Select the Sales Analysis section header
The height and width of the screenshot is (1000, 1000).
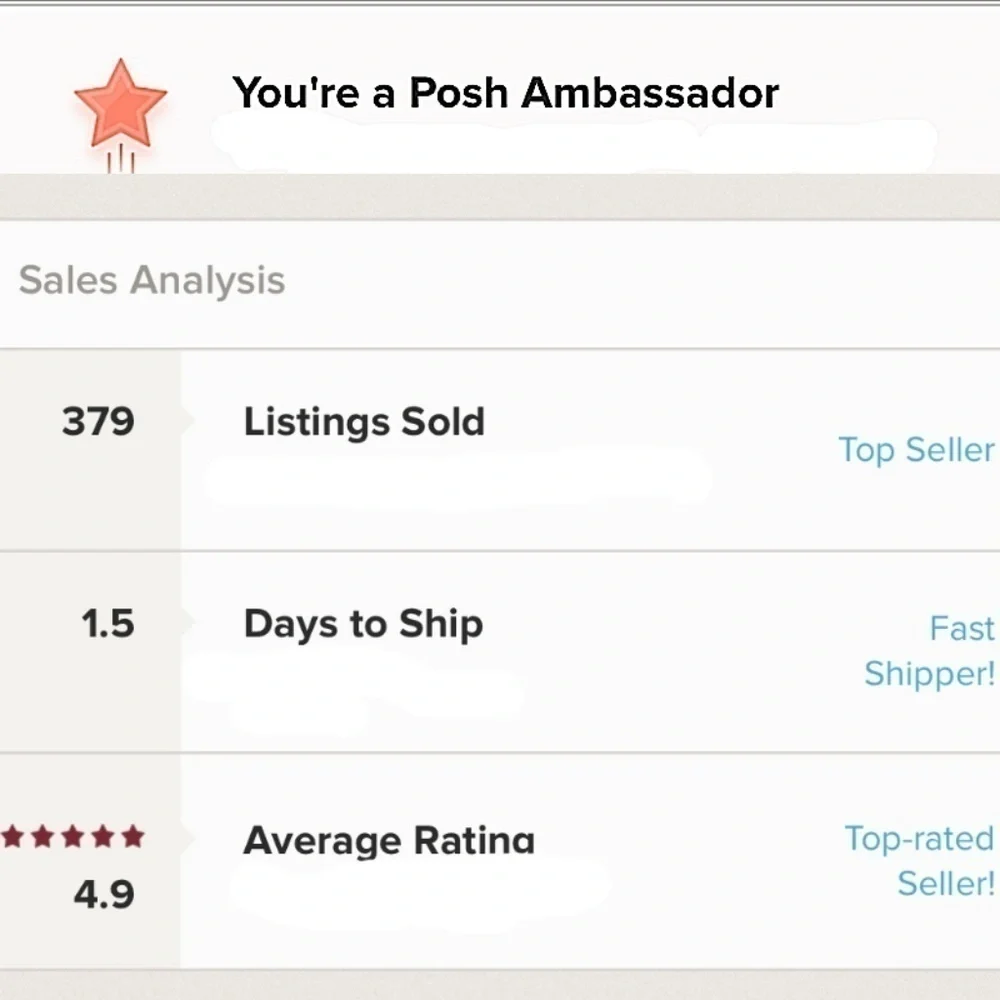point(152,281)
